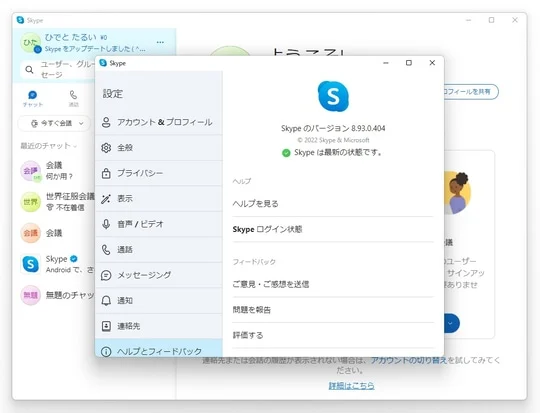Click the Skype icon in the settings title bar
The width and height of the screenshot is (540, 413).
tap(103, 63)
